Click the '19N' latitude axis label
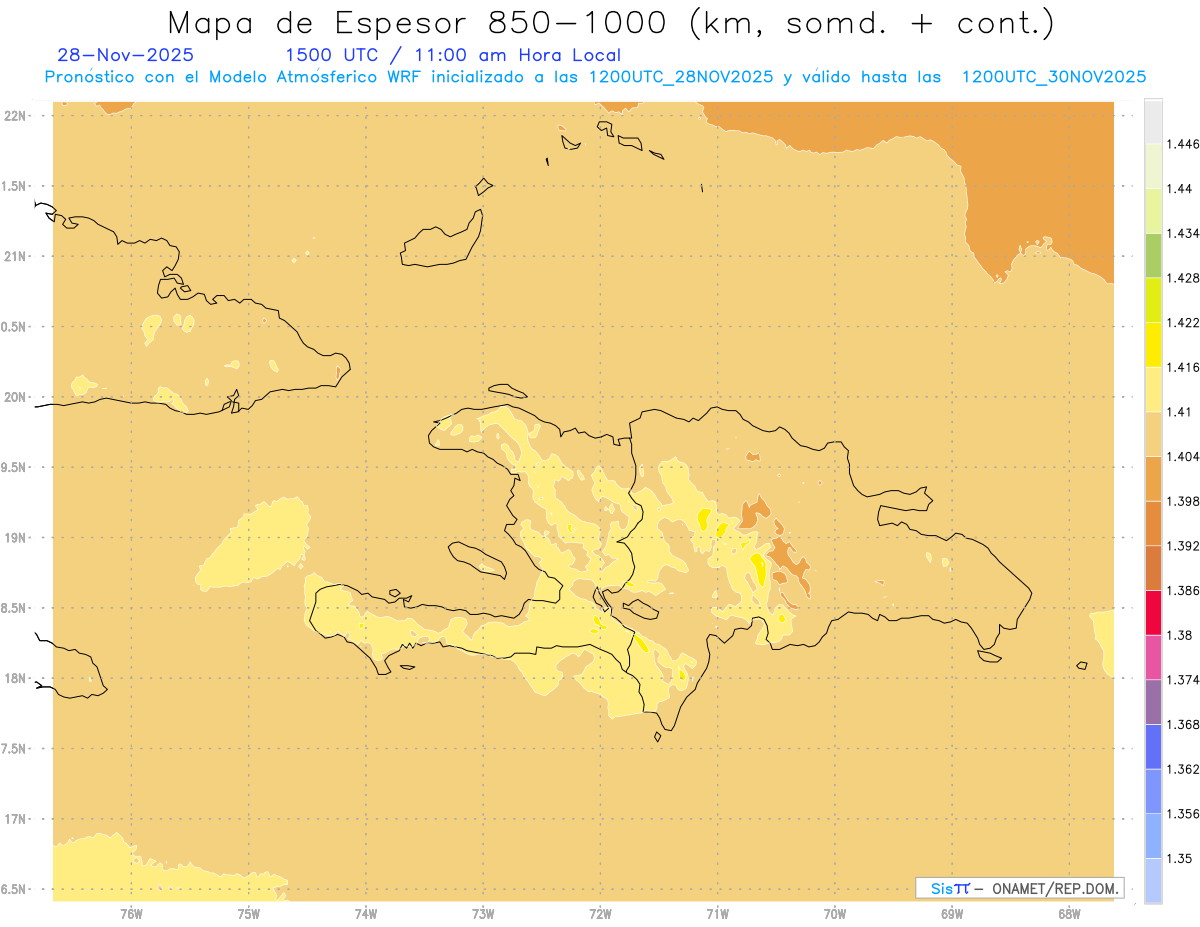Viewport: 1200px width, 927px height. [x=15, y=537]
